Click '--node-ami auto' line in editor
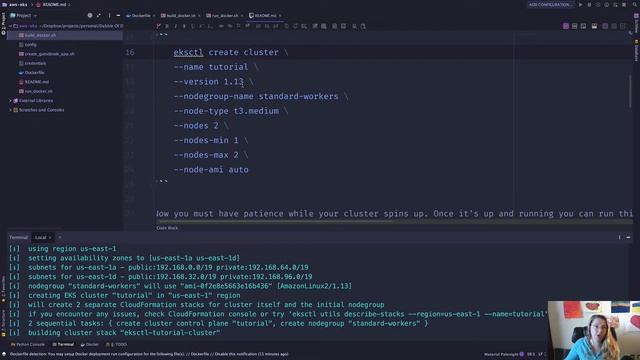The image size is (640, 360). pos(211,170)
